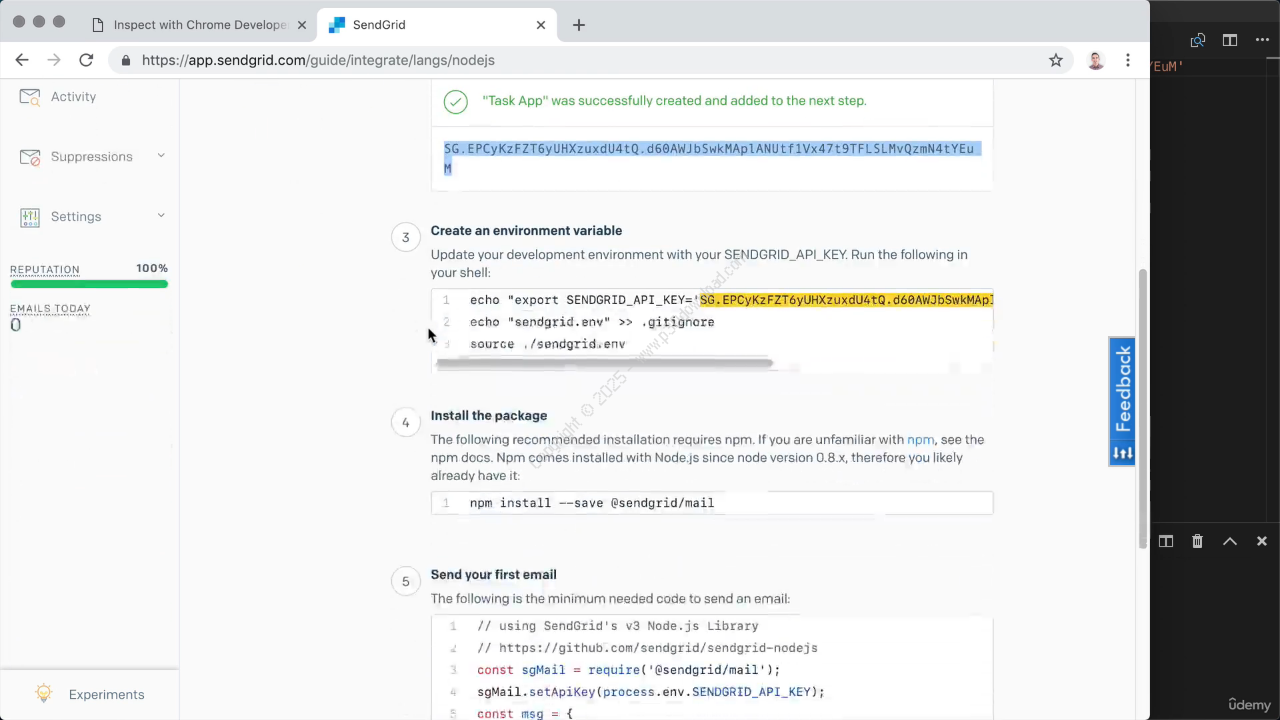Click the source ./sendgrid.env line
This screenshot has width=1280, height=720.
548,344
